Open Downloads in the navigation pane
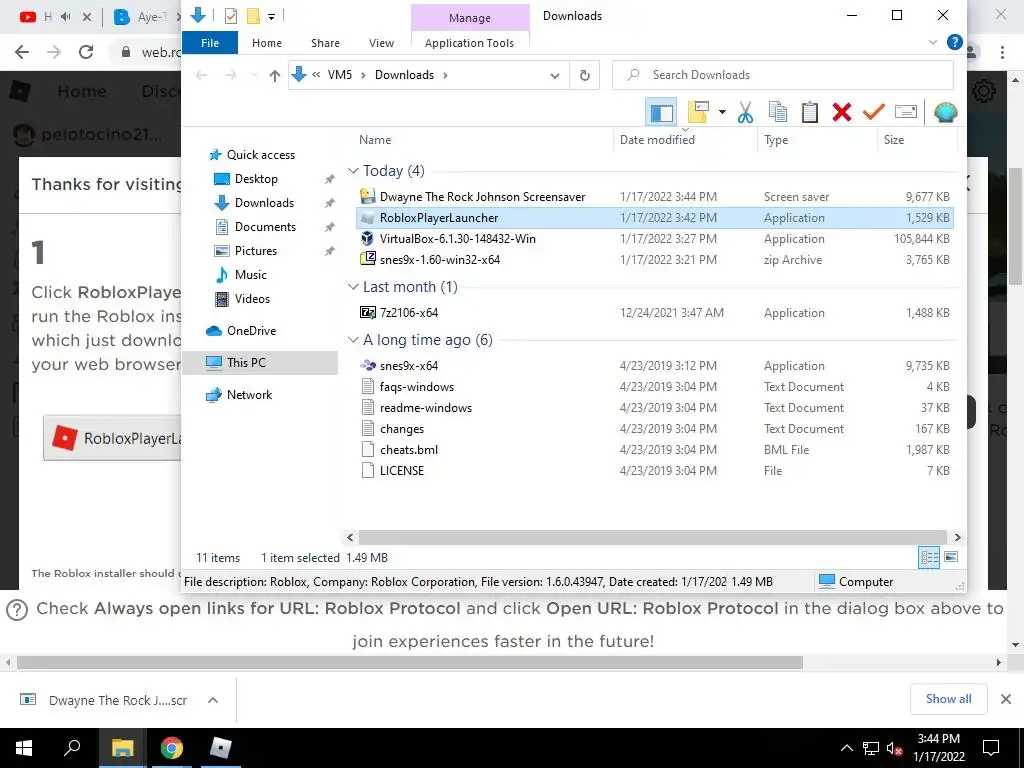The height and width of the screenshot is (768, 1024). [264, 203]
